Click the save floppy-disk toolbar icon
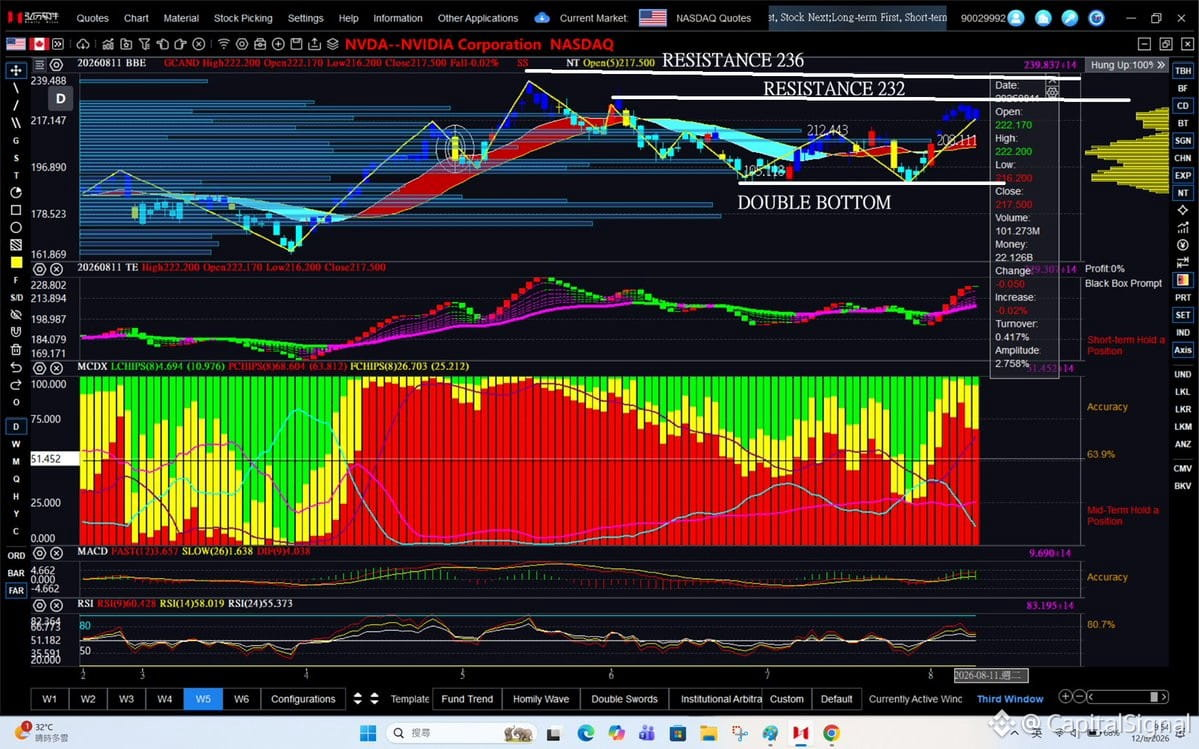The width and height of the screenshot is (1199, 749). 296,44
